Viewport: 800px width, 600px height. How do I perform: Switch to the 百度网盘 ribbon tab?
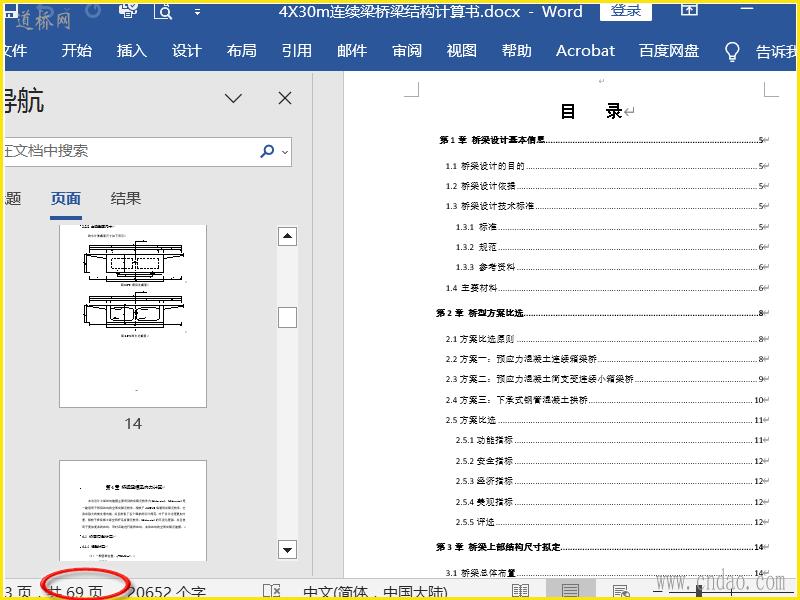point(668,51)
